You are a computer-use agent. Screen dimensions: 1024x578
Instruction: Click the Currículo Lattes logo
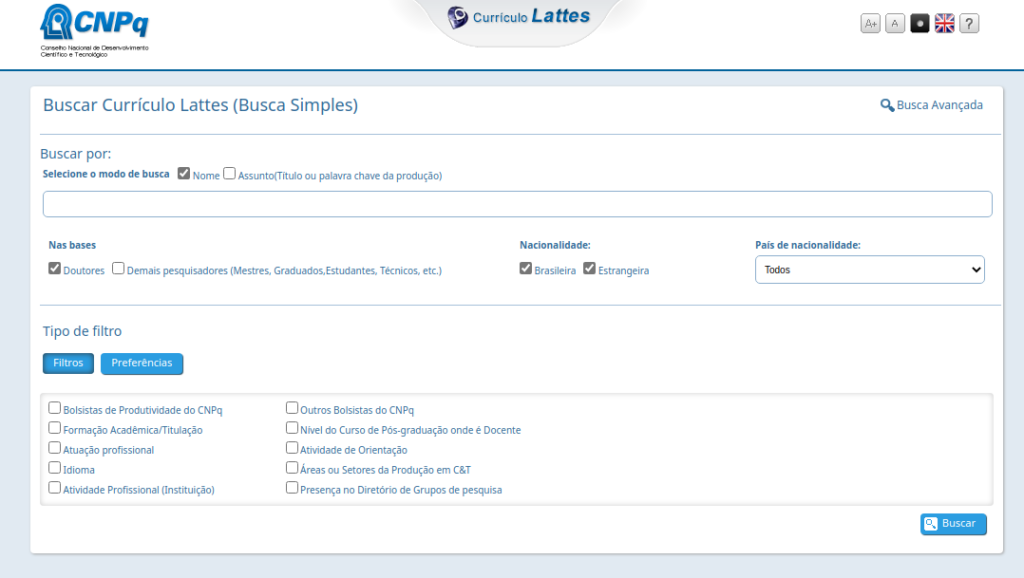(519, 17)
